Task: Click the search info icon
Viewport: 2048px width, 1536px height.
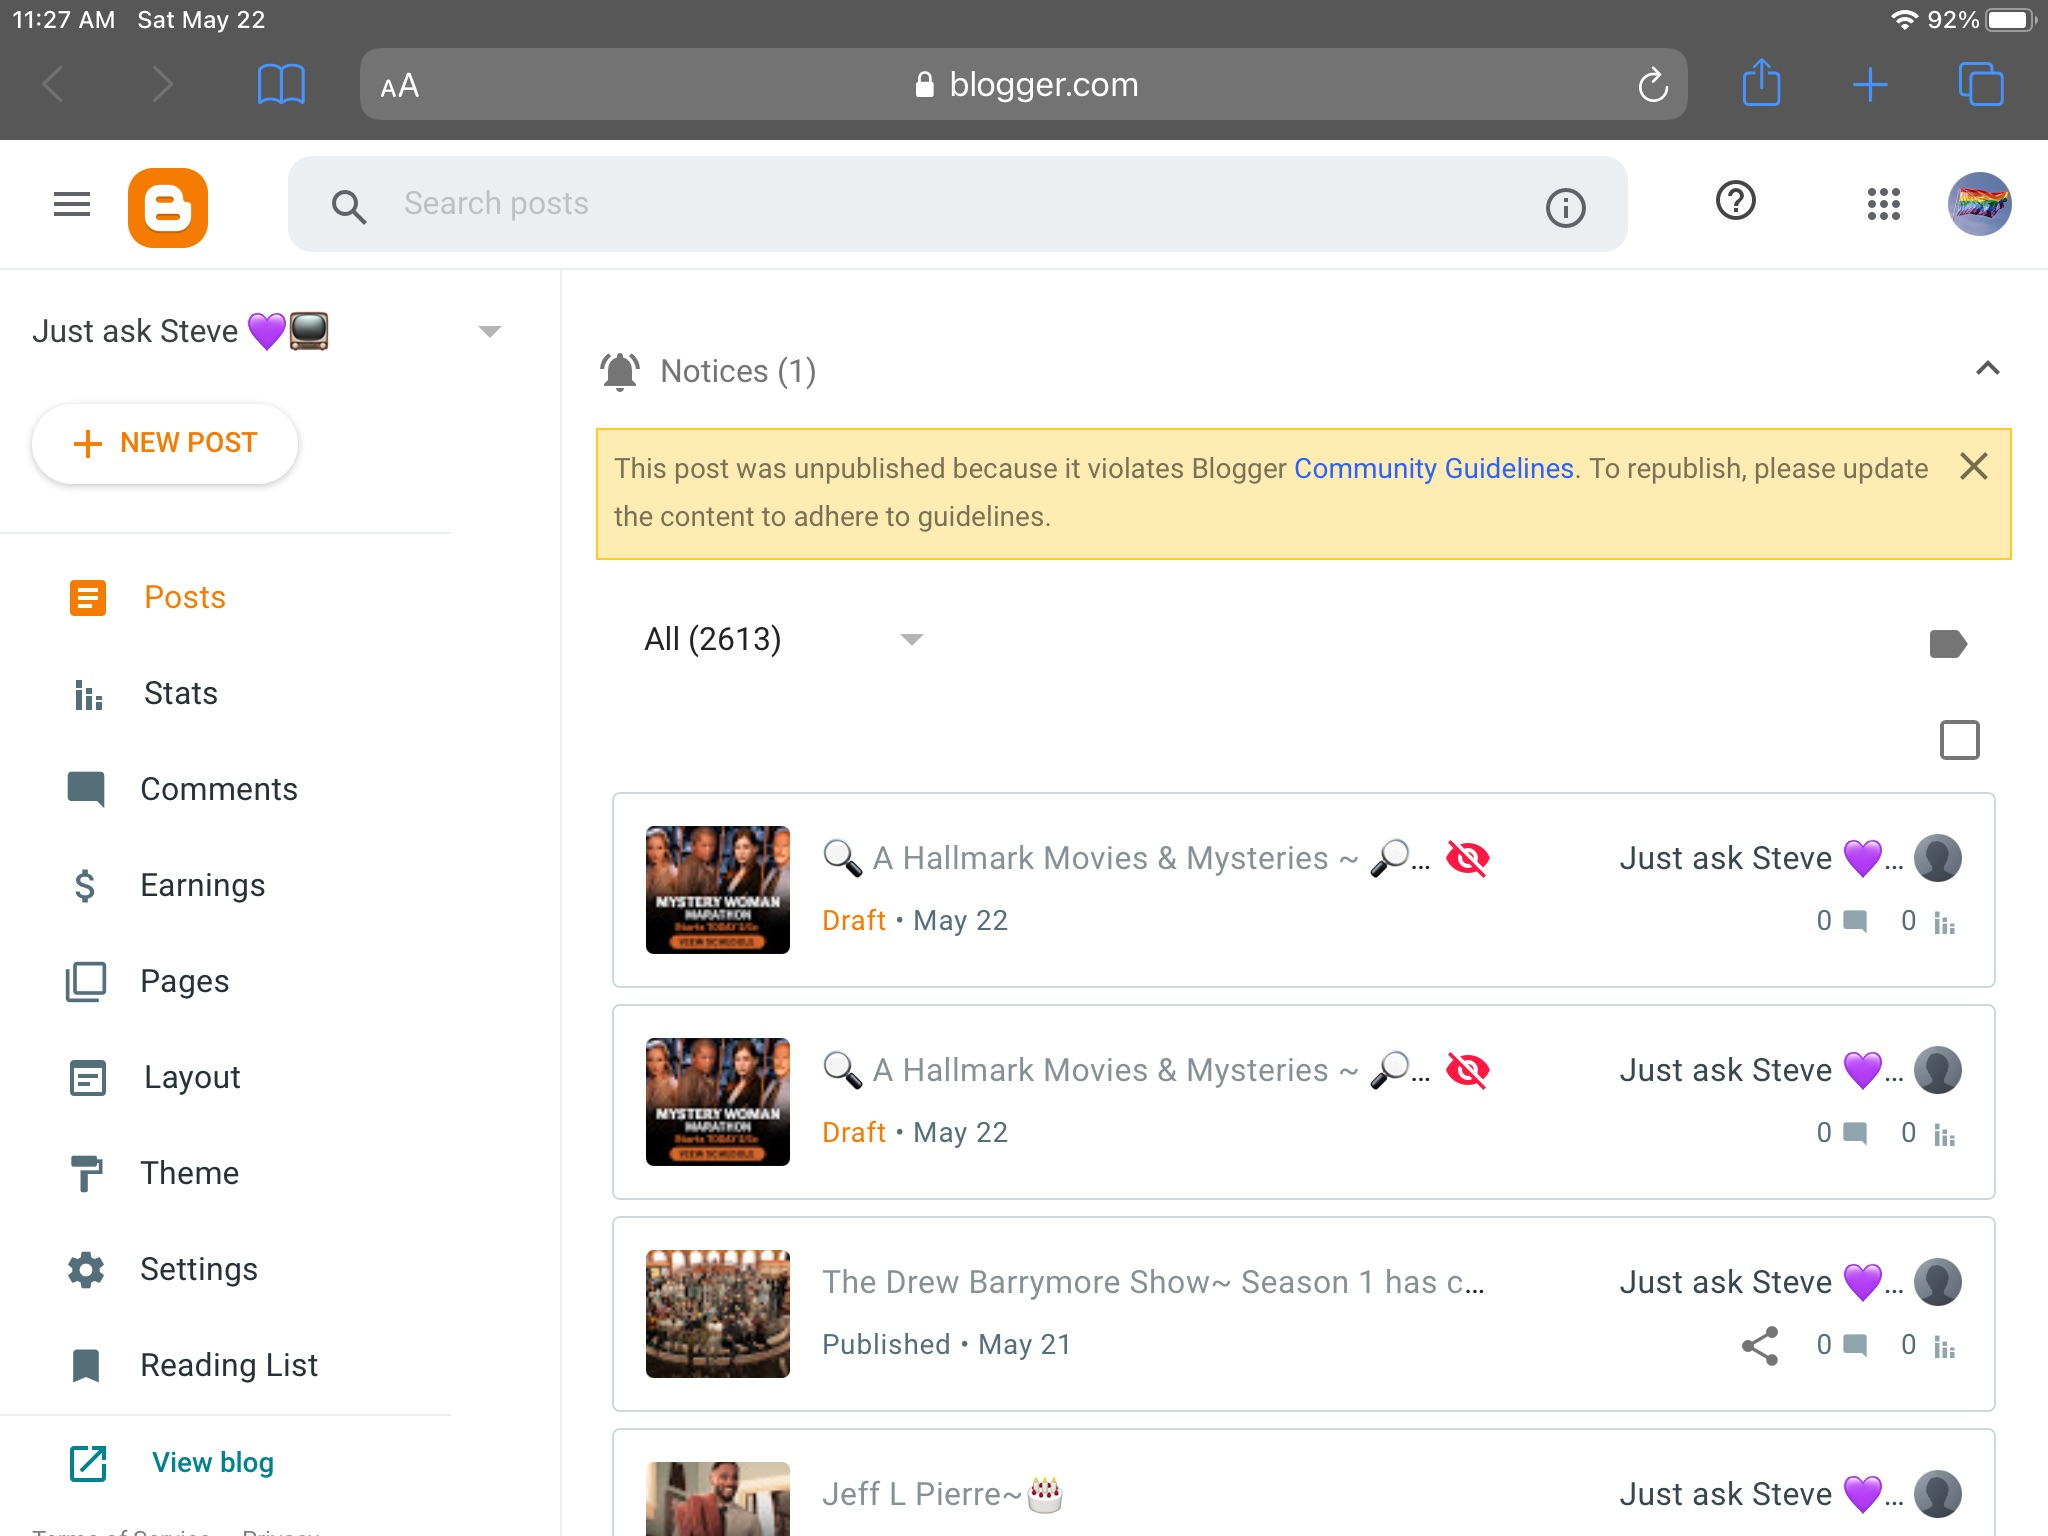Action: point(1565,207)
